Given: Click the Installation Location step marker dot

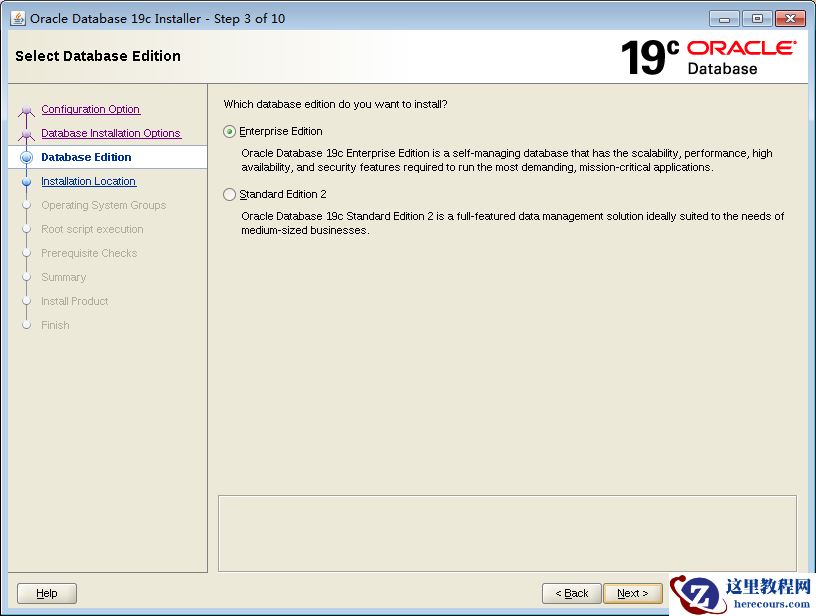Looking at the screenshot, I should pos(27,182).
